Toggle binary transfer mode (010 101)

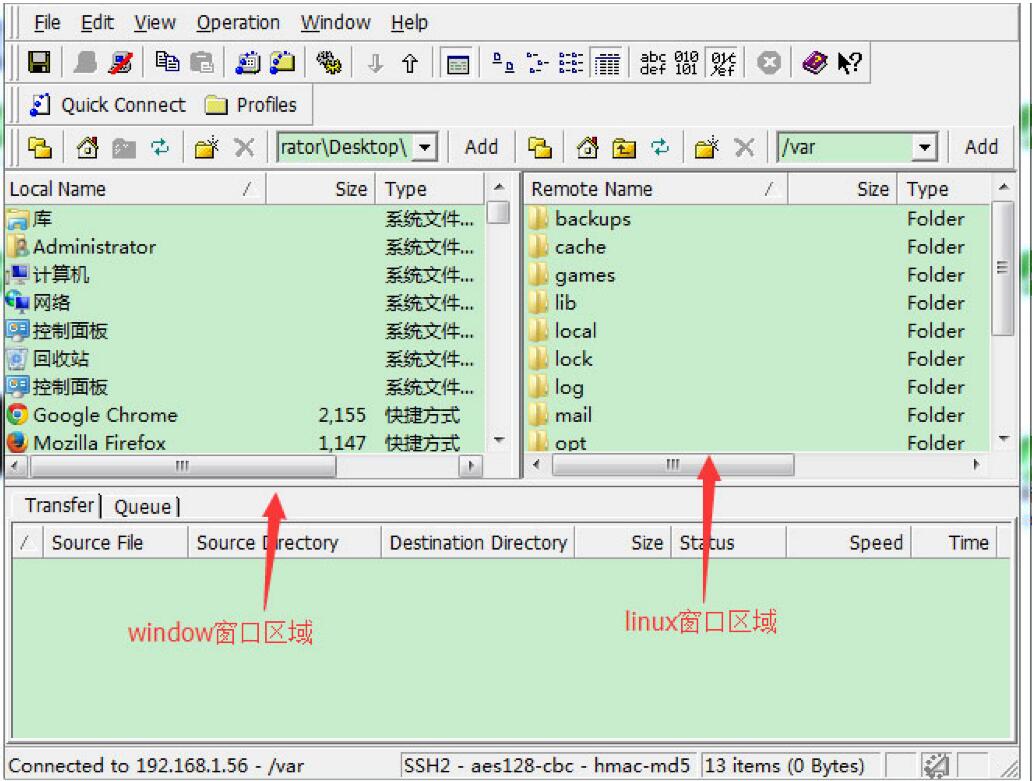pyautogui.click(x=687, y=63)
